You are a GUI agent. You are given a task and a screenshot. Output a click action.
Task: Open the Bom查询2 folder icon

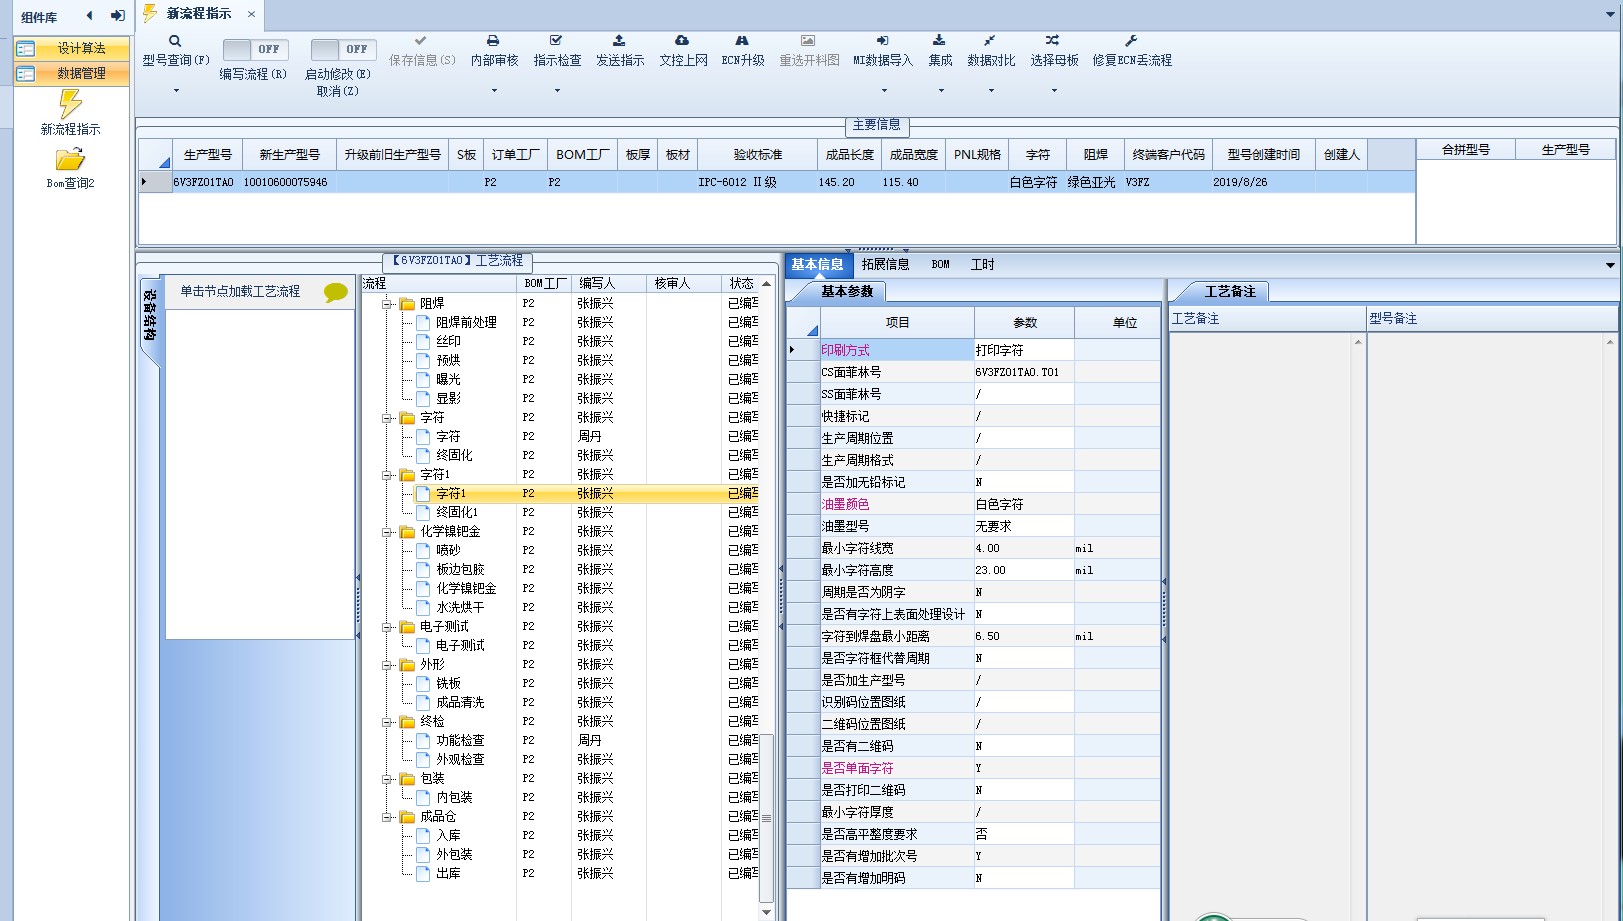coord(70,159)
